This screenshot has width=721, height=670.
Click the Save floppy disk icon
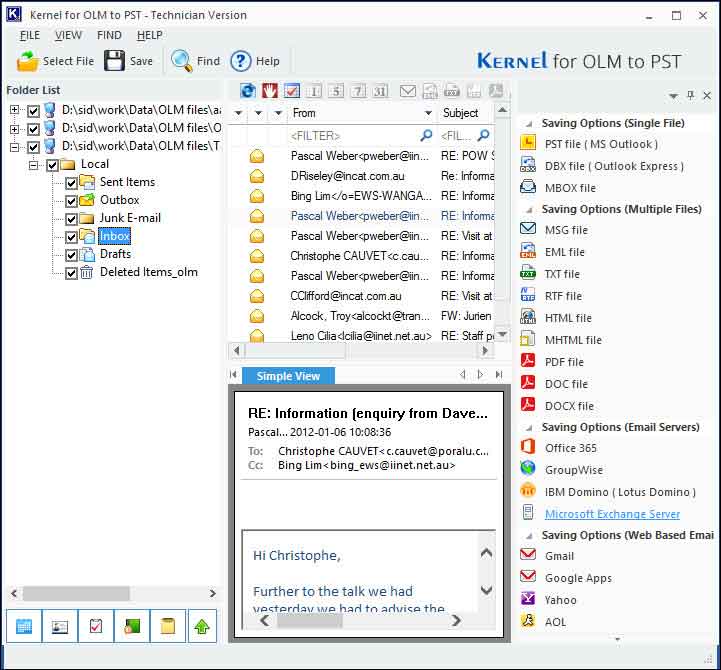pyautogui.click(x=114, y=61)
